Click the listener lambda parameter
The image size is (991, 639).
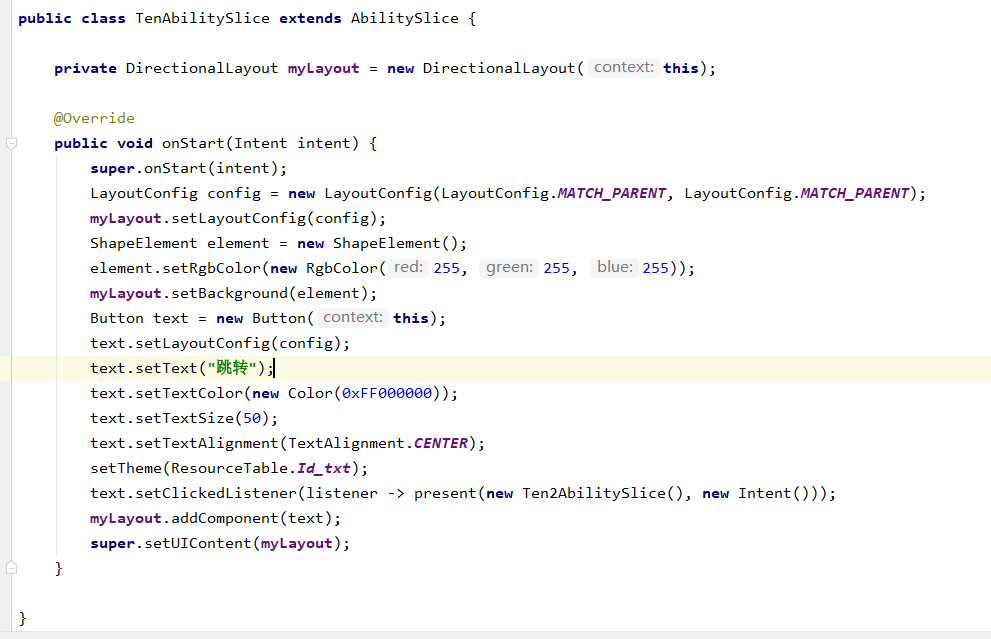point(342,493)
